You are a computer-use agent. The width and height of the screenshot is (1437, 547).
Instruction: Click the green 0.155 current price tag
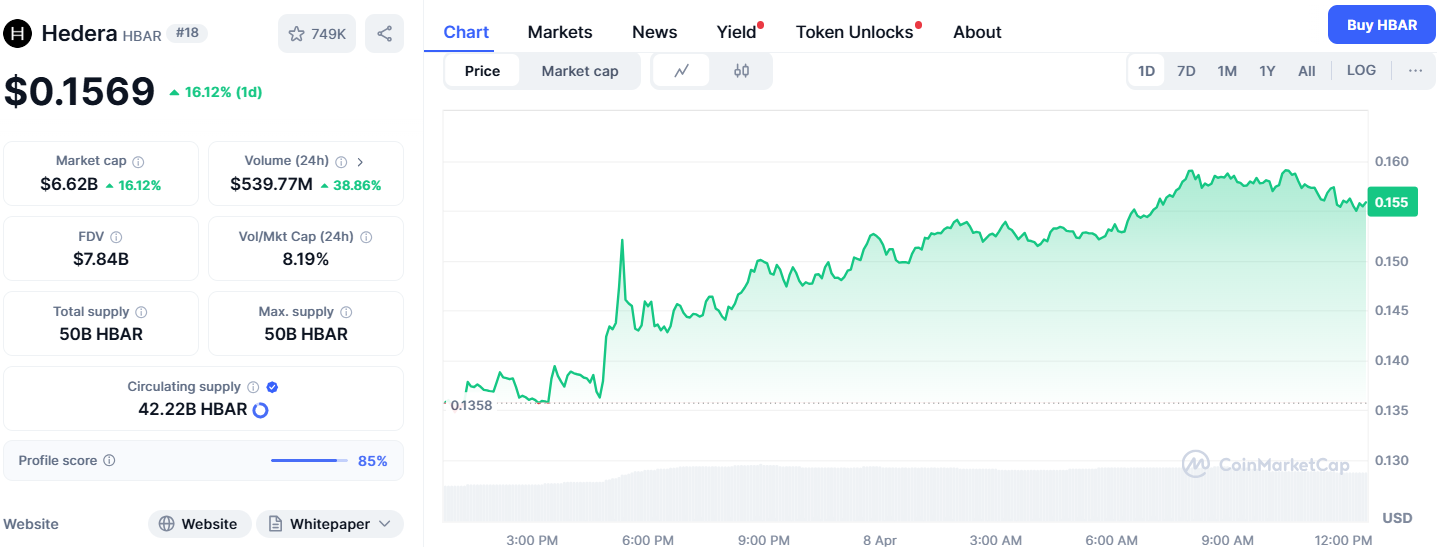point(1392,203)
